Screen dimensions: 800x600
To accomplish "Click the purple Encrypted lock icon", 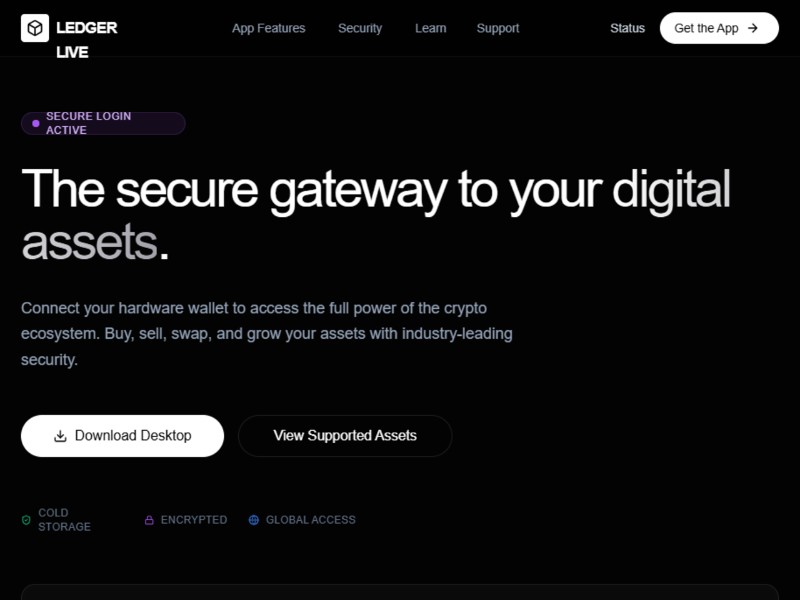I will (149, 520).
